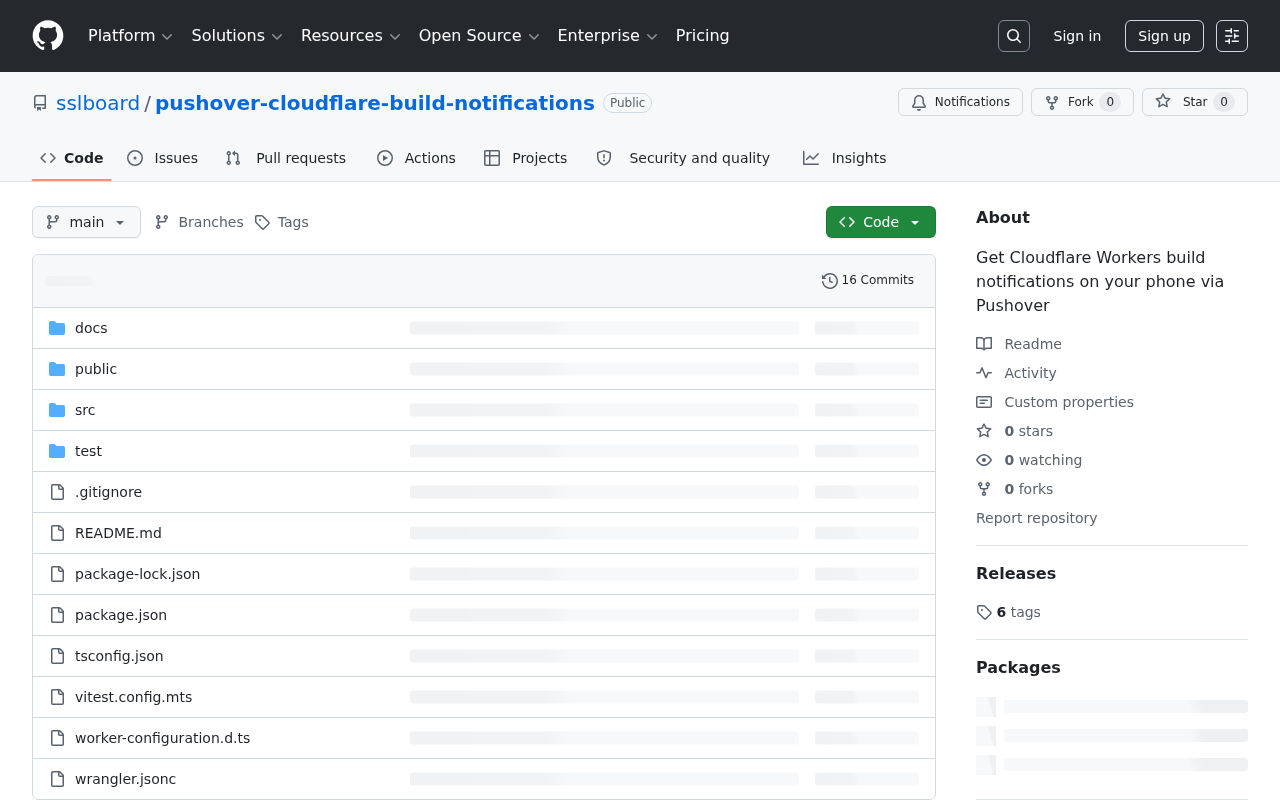This screenshot has height=800, width=1280.
Task: Click the test folder icon
Action: coord(57,451)
